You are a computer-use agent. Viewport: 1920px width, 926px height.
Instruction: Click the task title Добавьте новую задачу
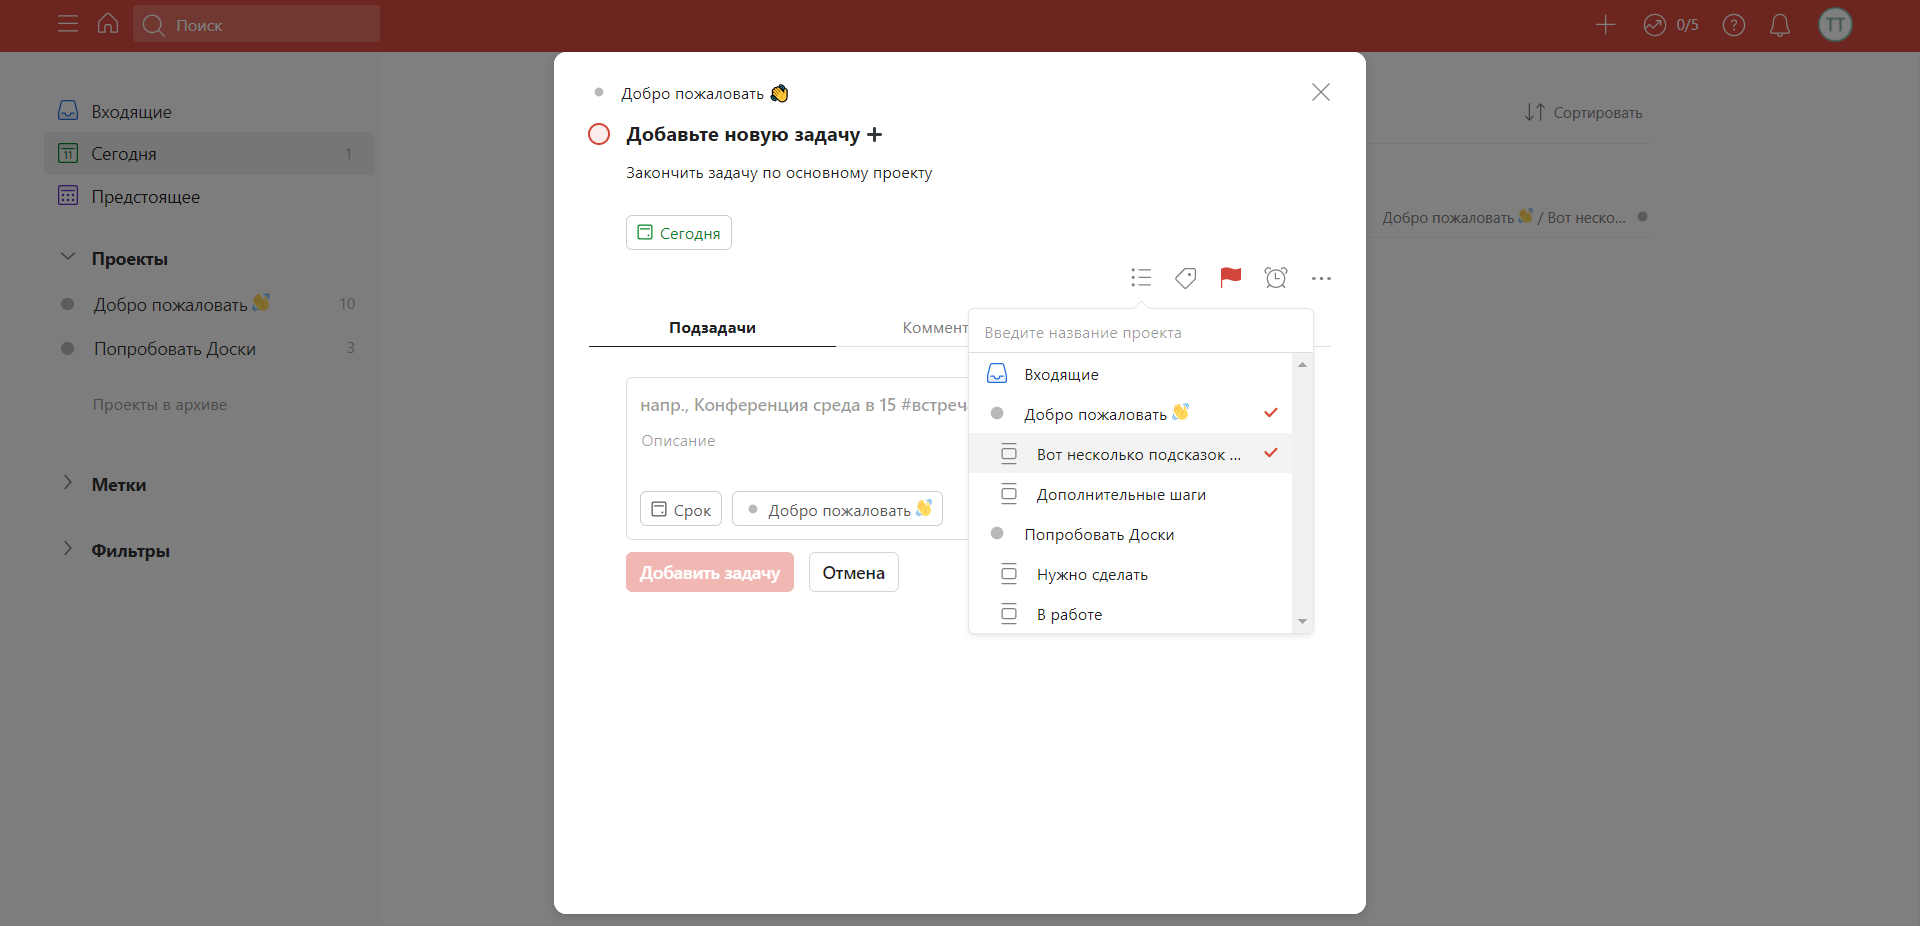coord(754,134)
